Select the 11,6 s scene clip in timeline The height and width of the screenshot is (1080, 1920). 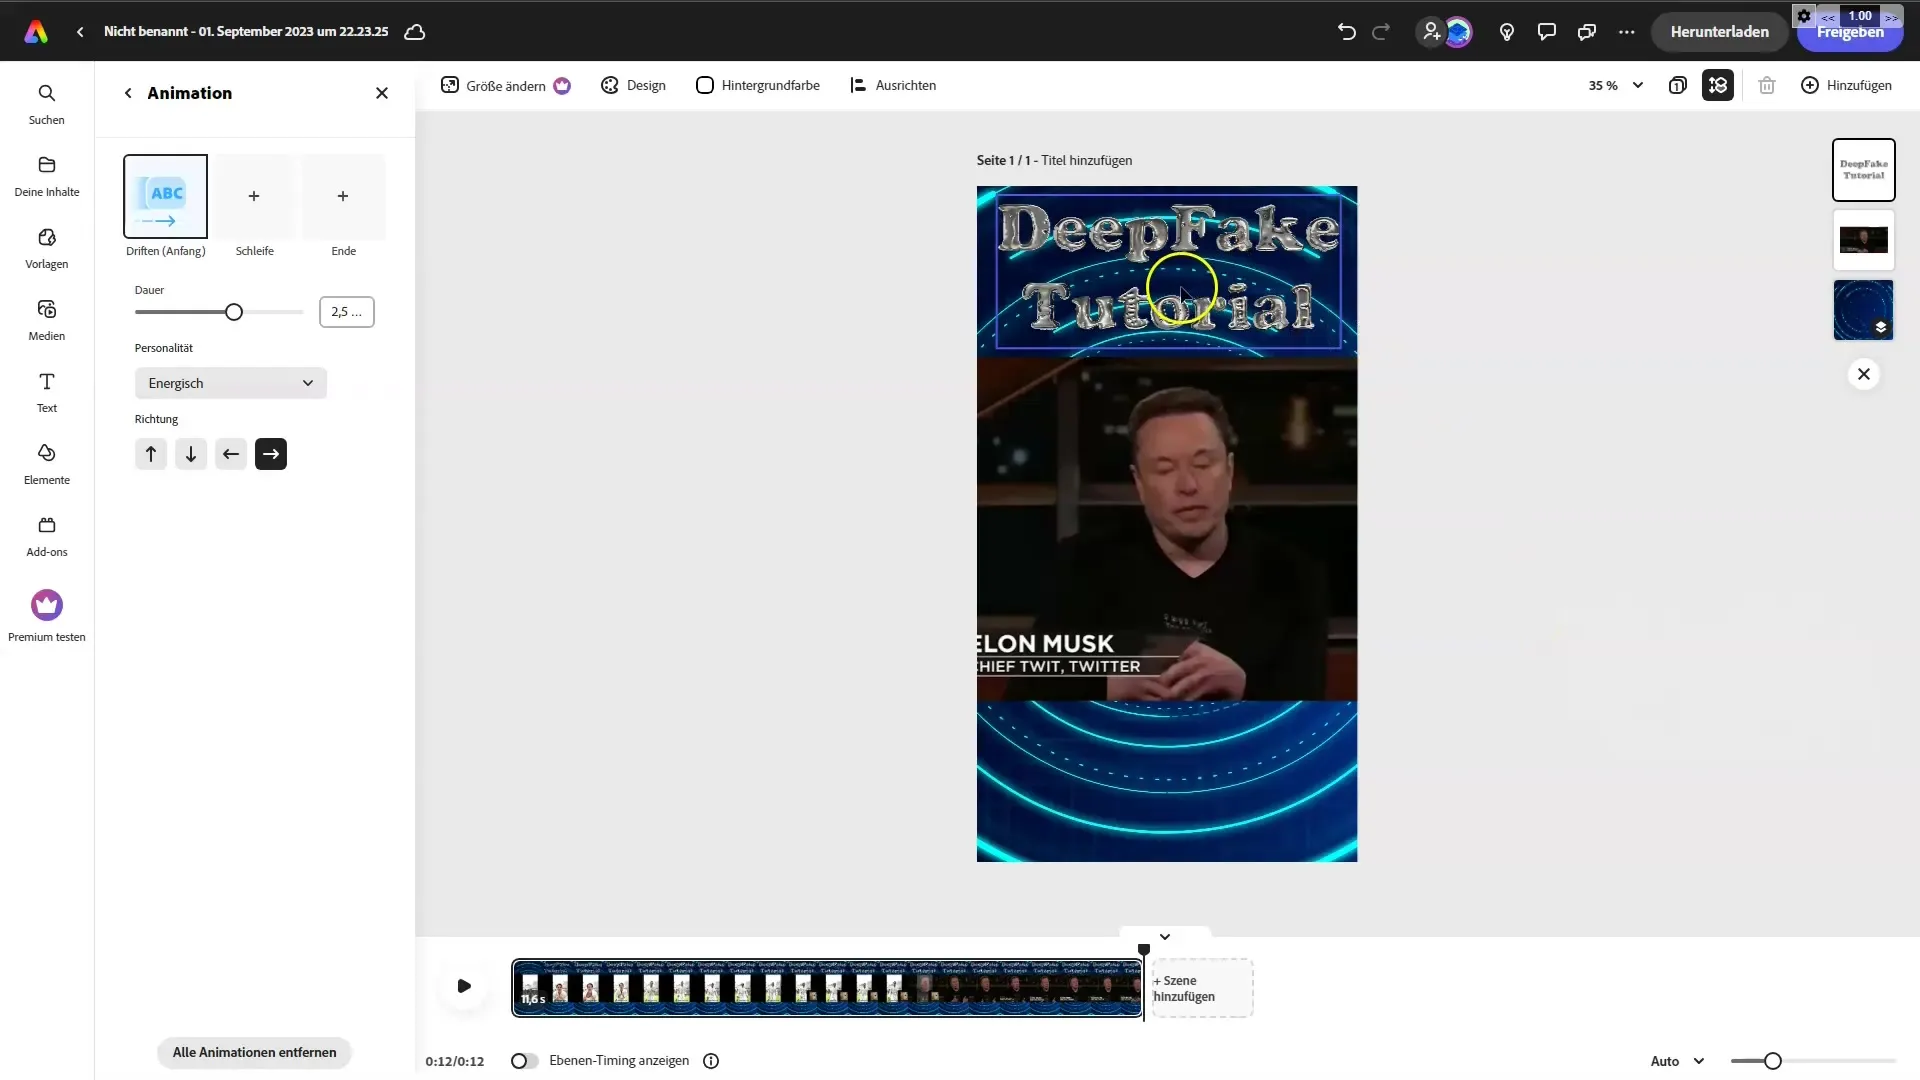(x=827, y=988)
